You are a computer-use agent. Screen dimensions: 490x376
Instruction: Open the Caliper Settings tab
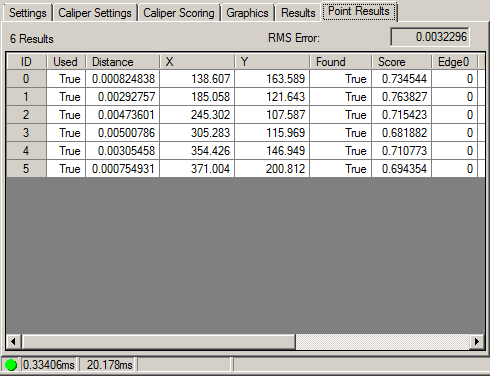(95, 13)
